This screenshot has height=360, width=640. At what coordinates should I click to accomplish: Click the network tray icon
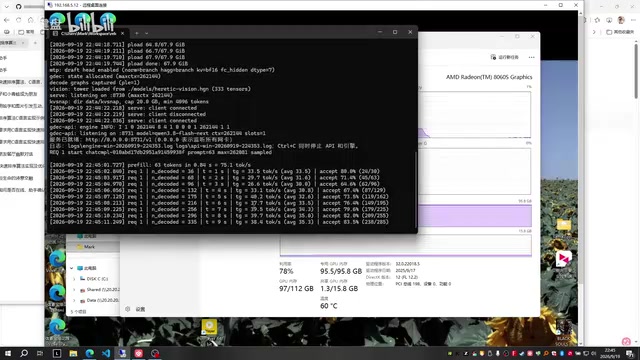point(586,353)
